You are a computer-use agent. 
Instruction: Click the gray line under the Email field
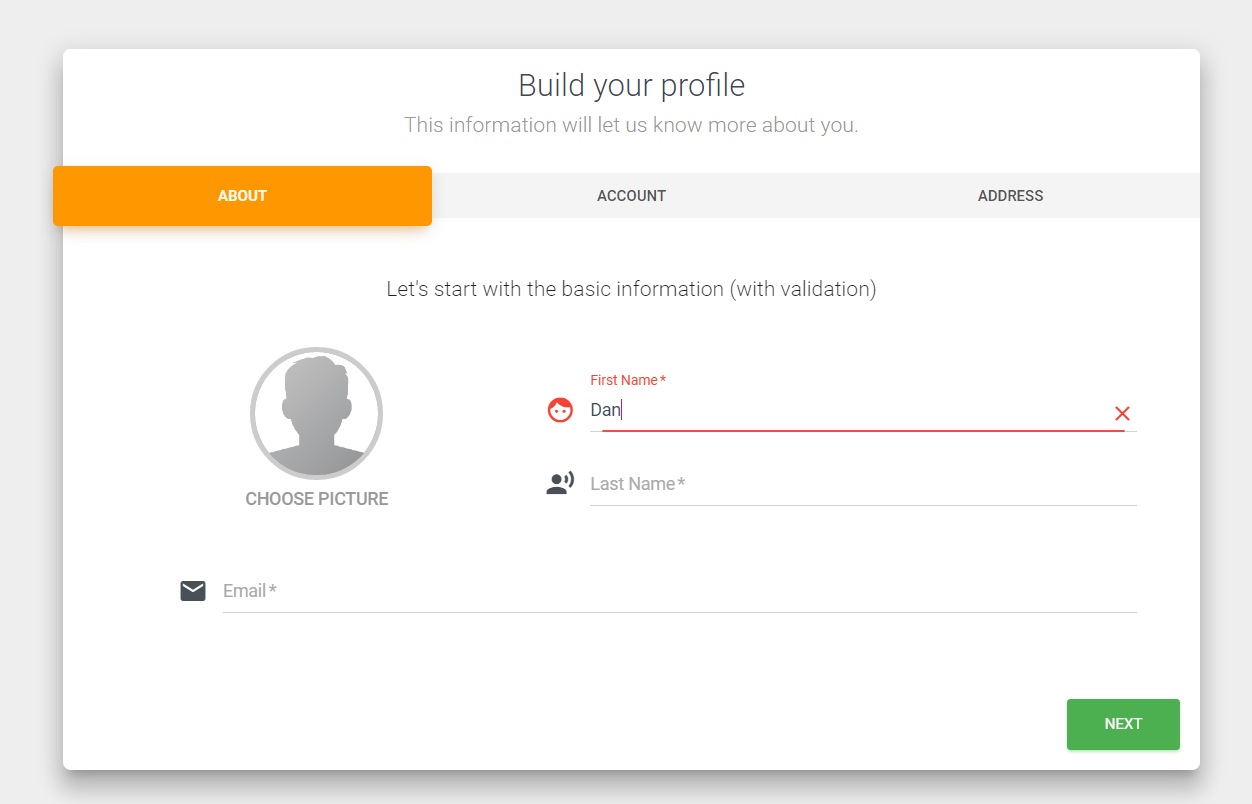(680, 612)
